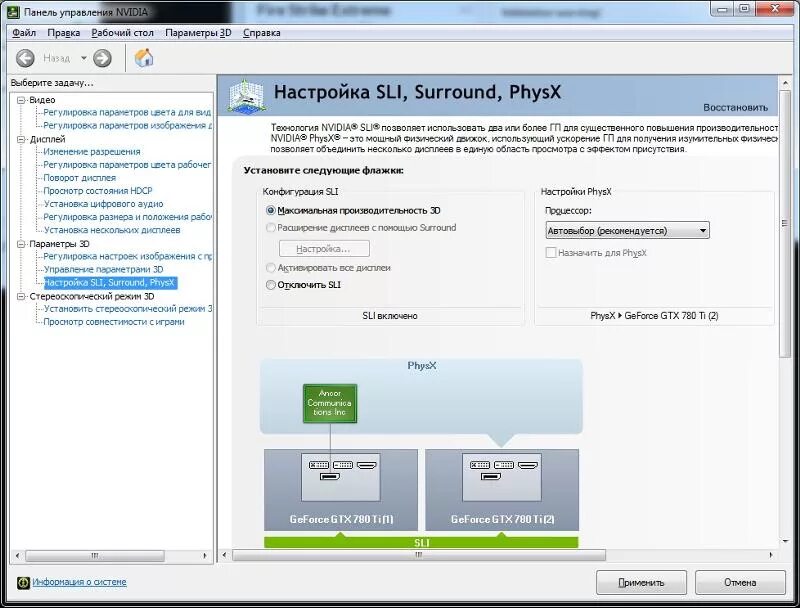Click task tree horizontal scrollbar thumb
Viewport: 800px width, 608px height.
[95, 555]
